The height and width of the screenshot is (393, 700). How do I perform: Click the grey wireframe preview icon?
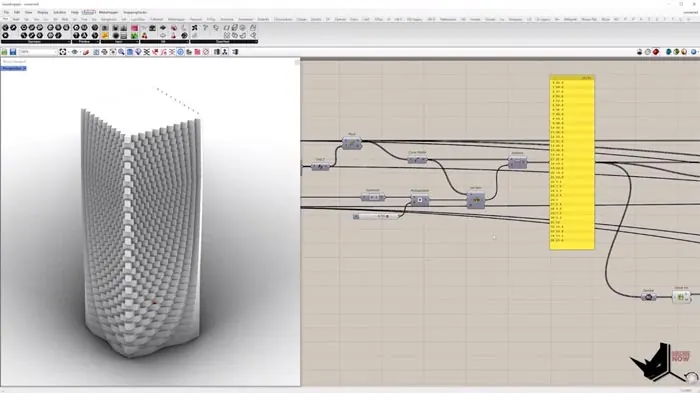pyautogui.click(x=648, y=52)
